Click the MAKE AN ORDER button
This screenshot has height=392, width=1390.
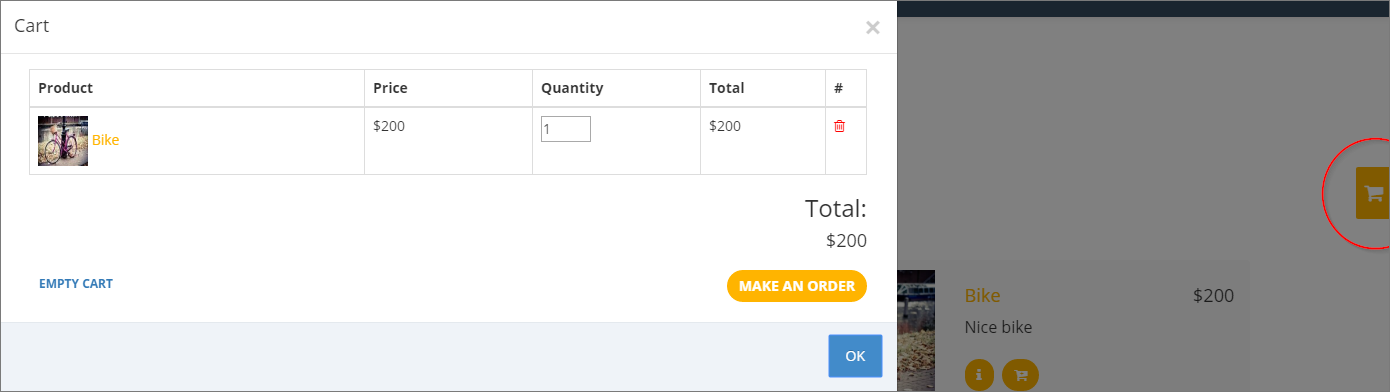[x=797, y=286]
